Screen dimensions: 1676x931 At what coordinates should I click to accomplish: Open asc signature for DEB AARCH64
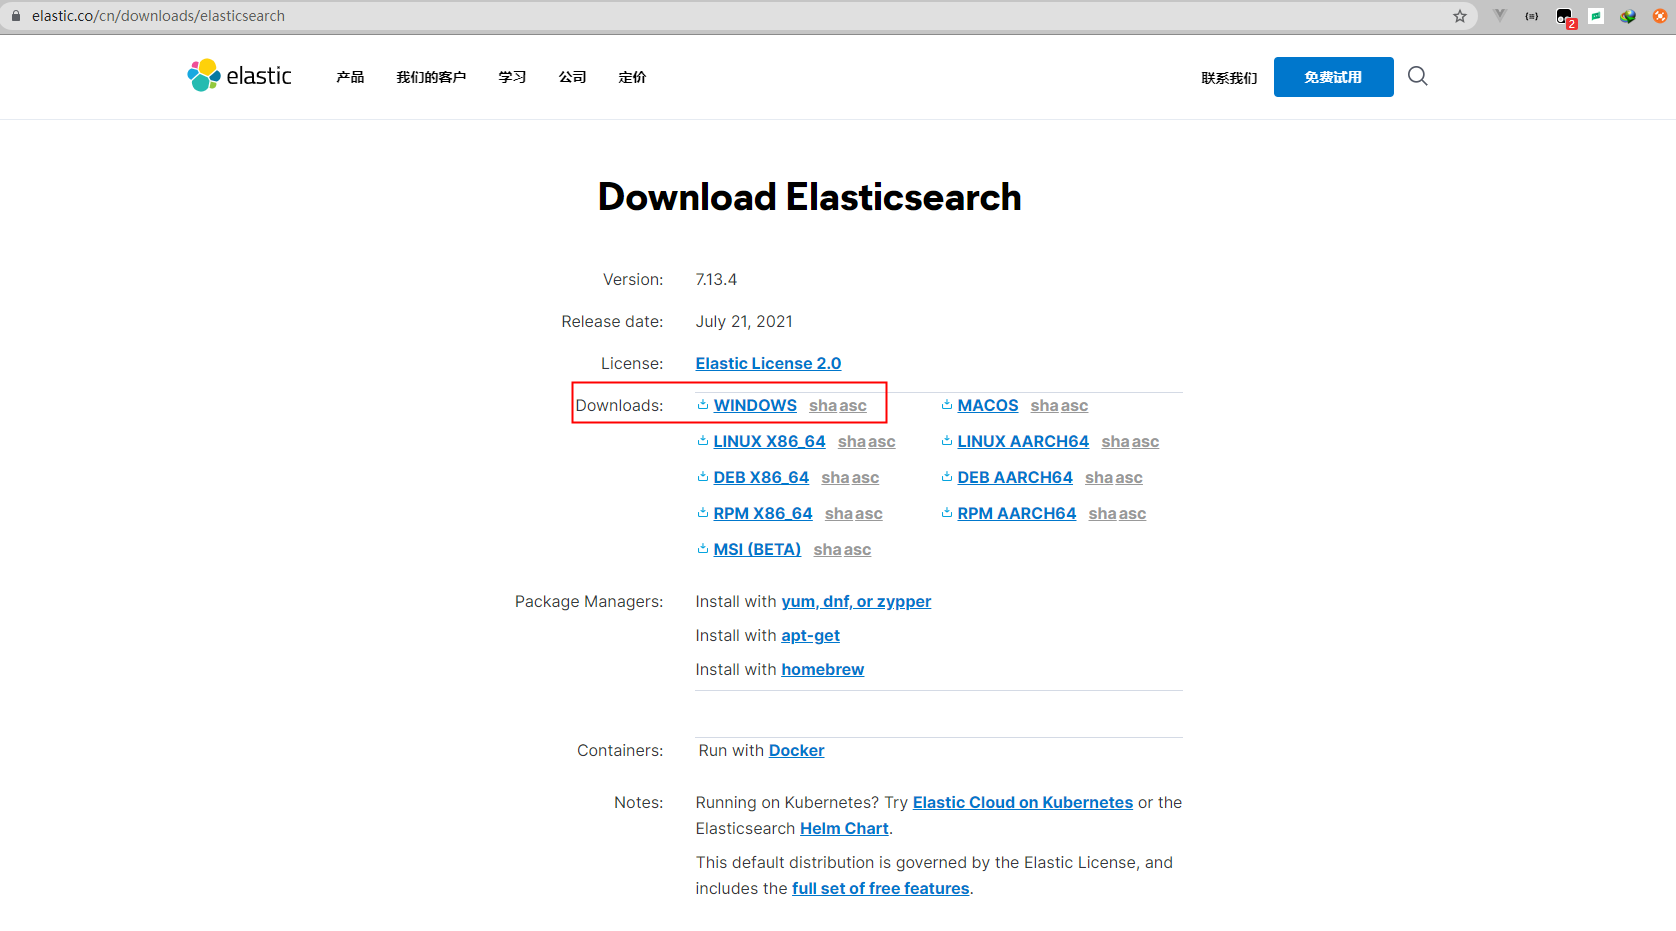1129,477
